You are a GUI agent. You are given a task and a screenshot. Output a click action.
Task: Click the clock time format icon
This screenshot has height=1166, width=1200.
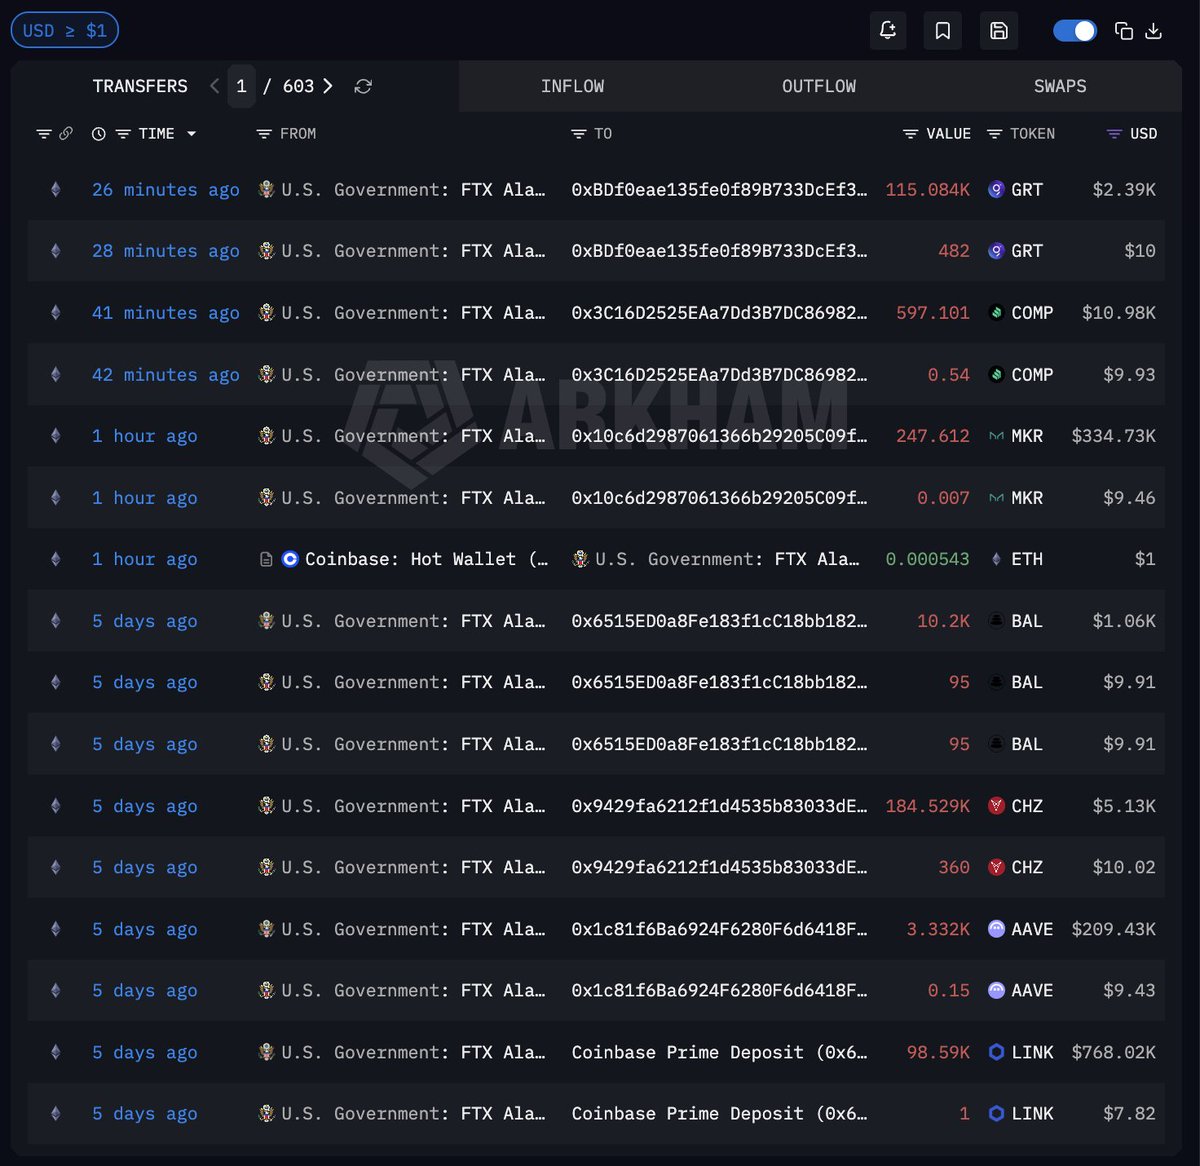(x=98, y=133)
